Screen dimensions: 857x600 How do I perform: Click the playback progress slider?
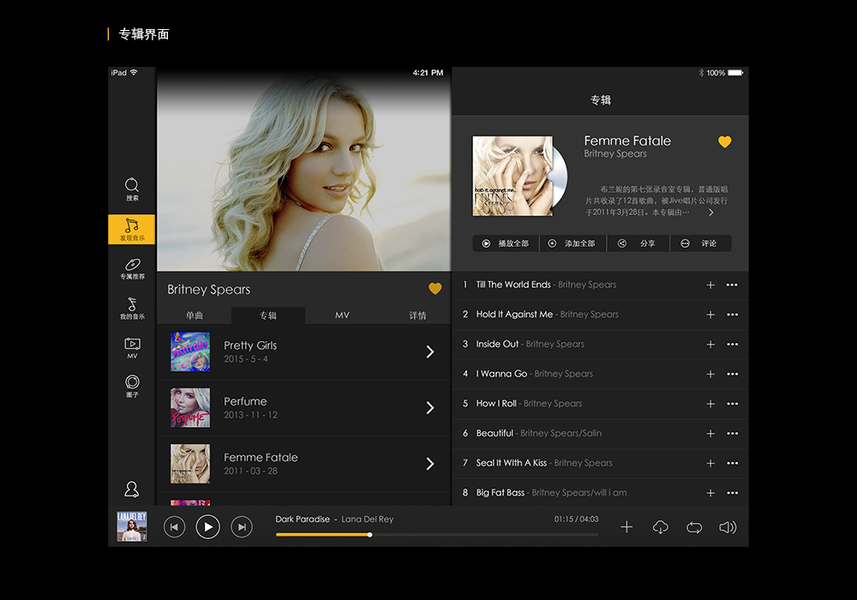(x=437, y=535)
